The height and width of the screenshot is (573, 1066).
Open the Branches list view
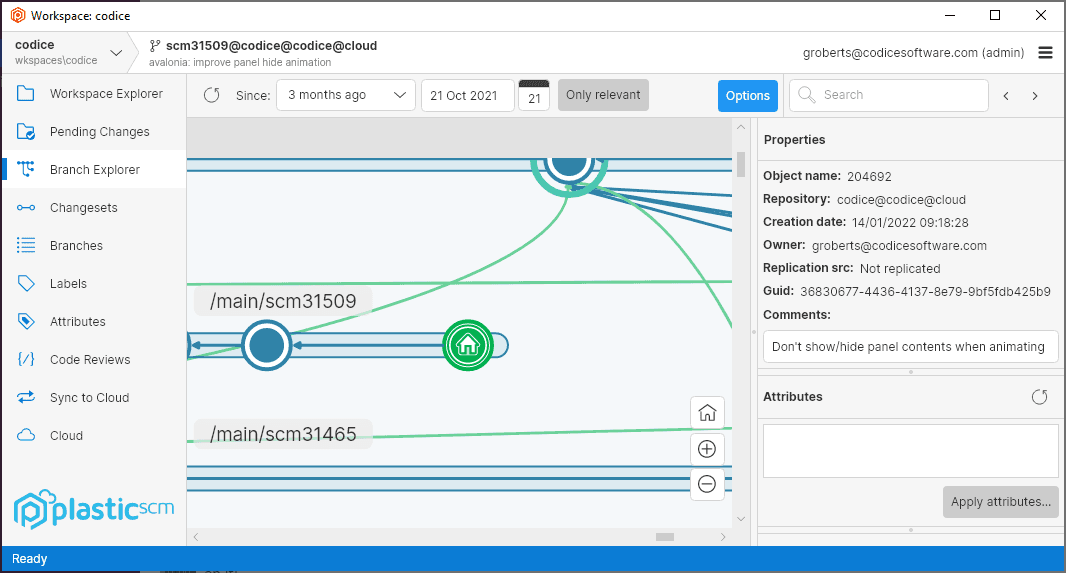[x=94, y=245]
